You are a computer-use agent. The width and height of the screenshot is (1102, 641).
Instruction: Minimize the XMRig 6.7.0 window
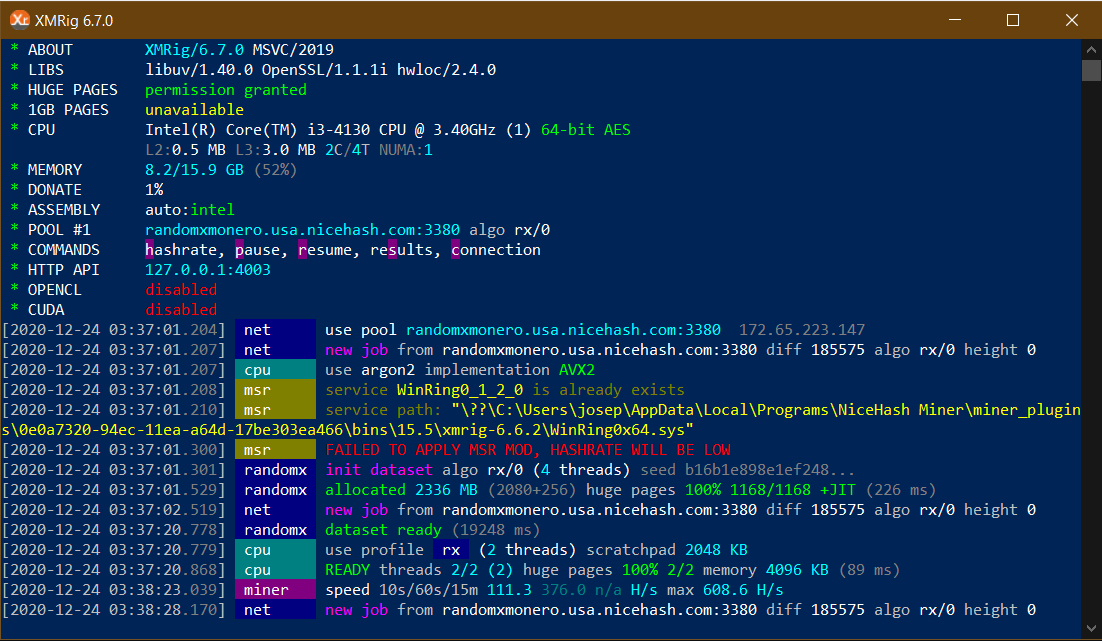tap(954, 20)
